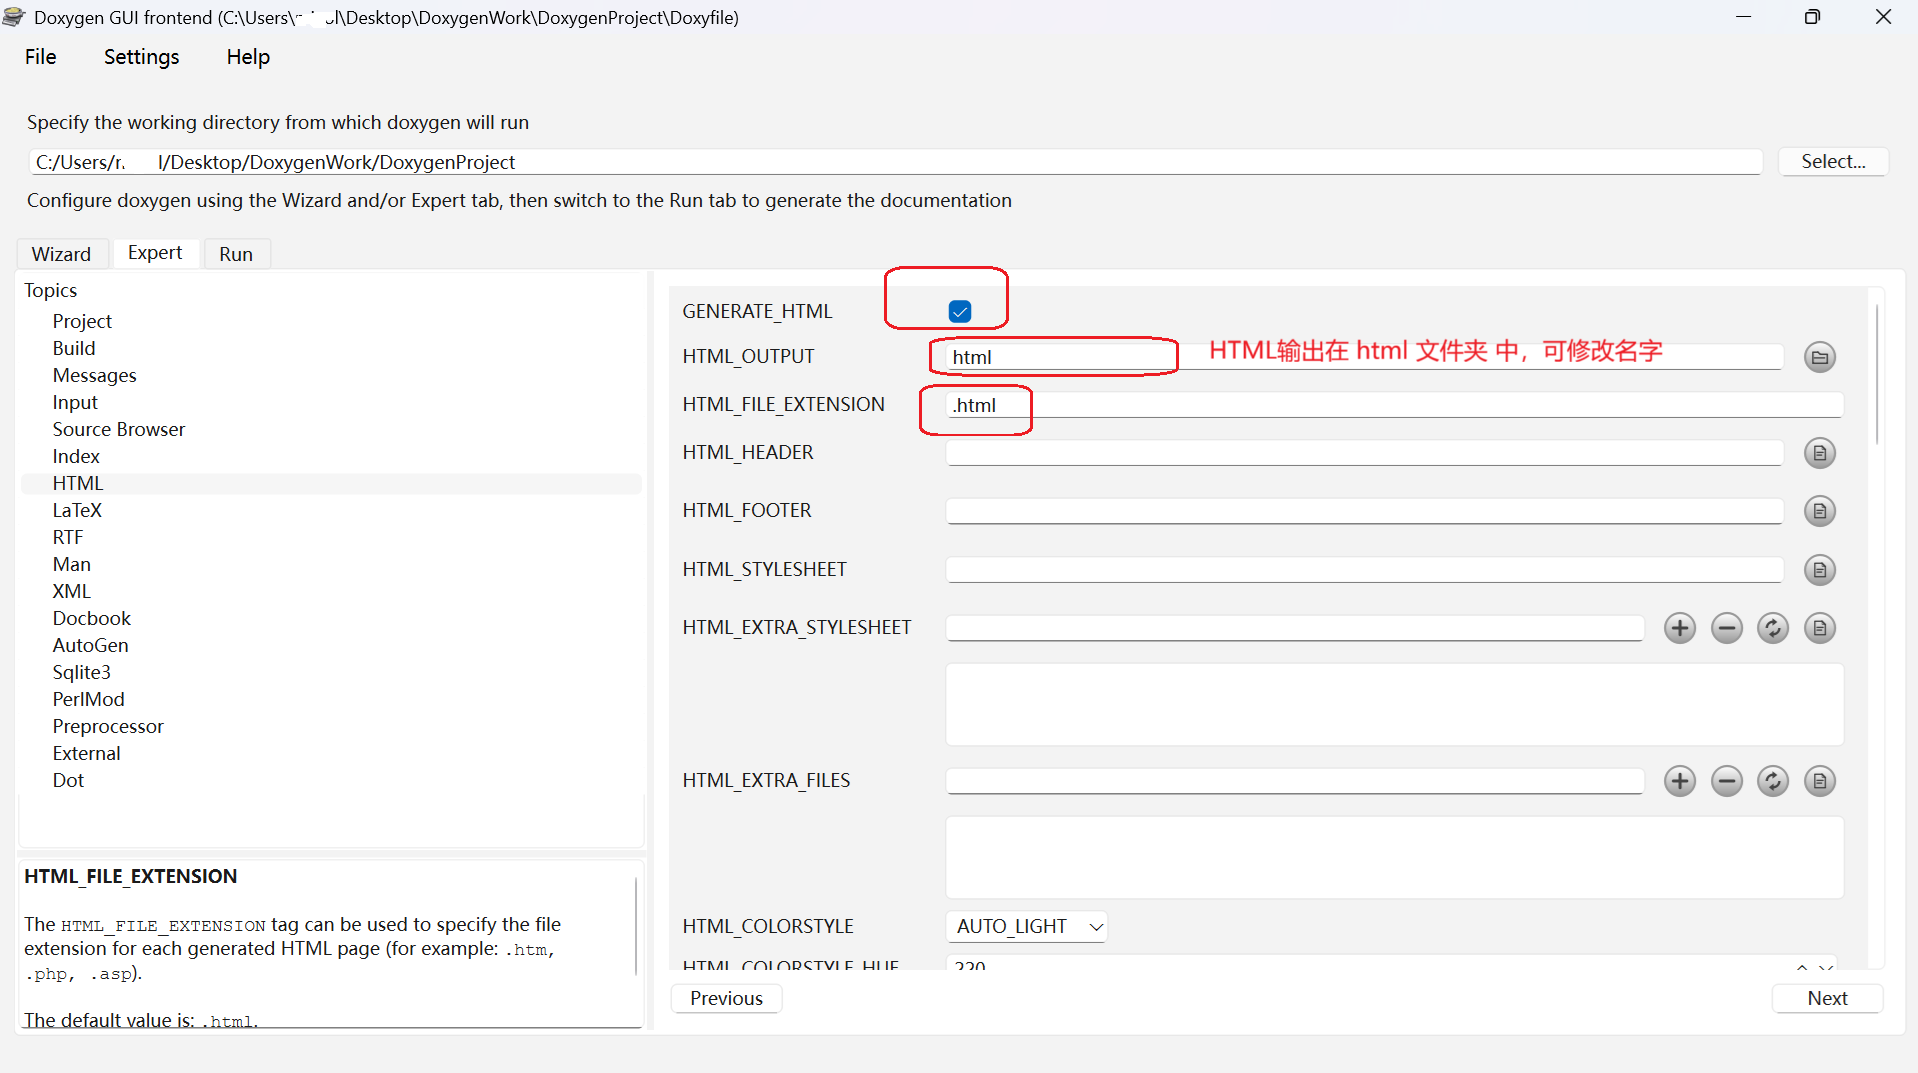Remove an HTML_EXTRA_STYLESHEET entry with minus icon

click(x=1726, y=628)
